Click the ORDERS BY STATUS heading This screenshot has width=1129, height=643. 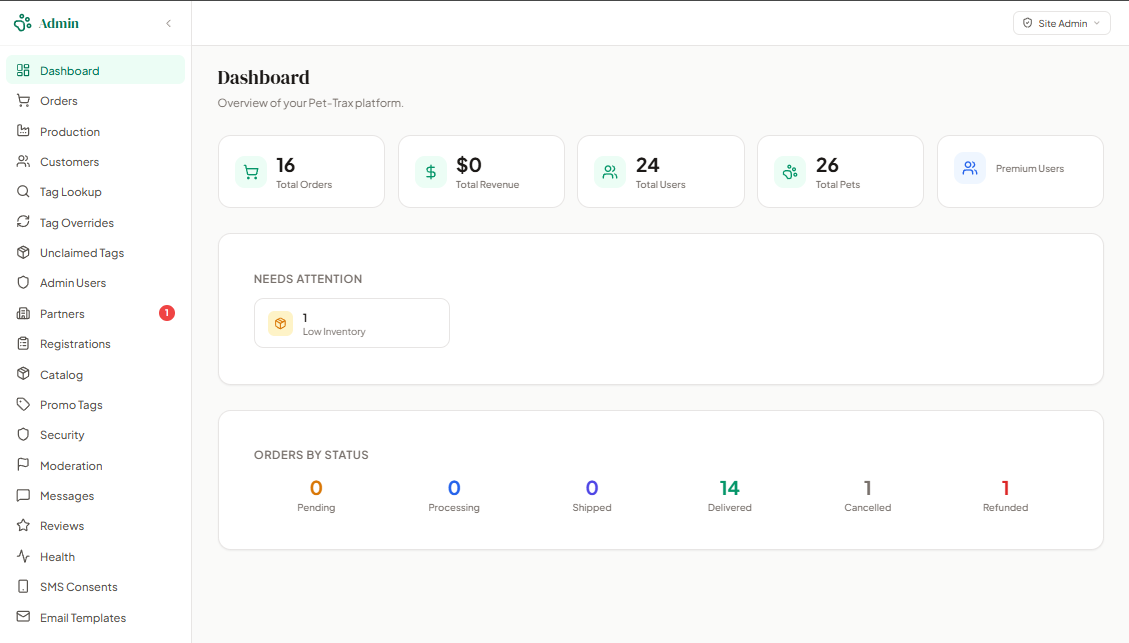pos(311,455)
